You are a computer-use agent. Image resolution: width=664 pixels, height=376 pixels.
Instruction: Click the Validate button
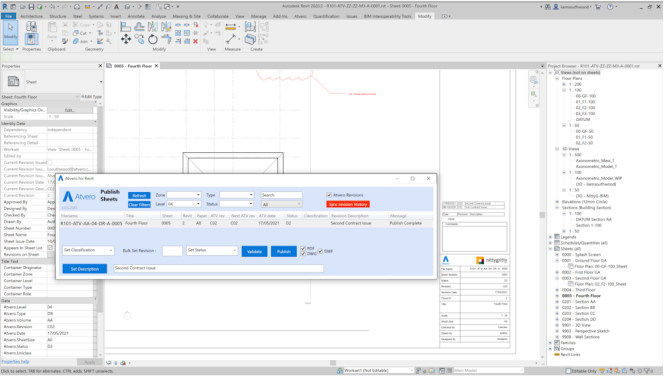[x=255, y=252]
